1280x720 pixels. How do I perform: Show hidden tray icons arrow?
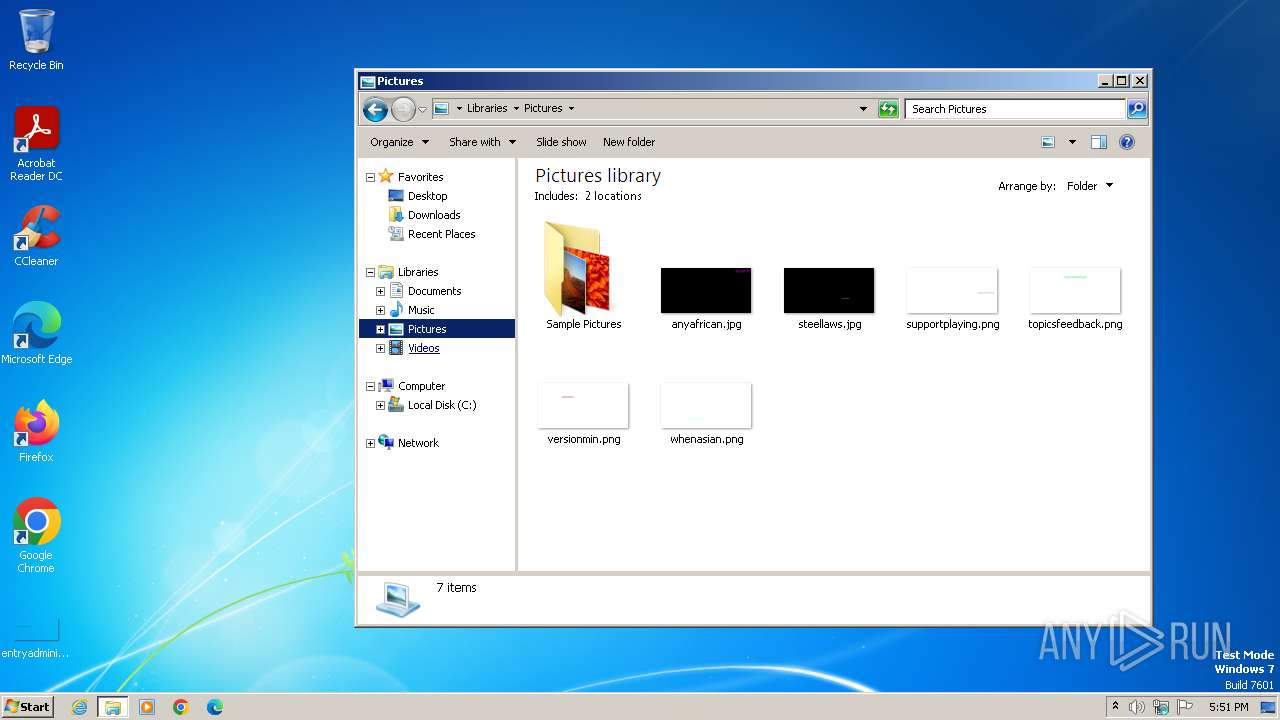click(x=1115, y=706)
